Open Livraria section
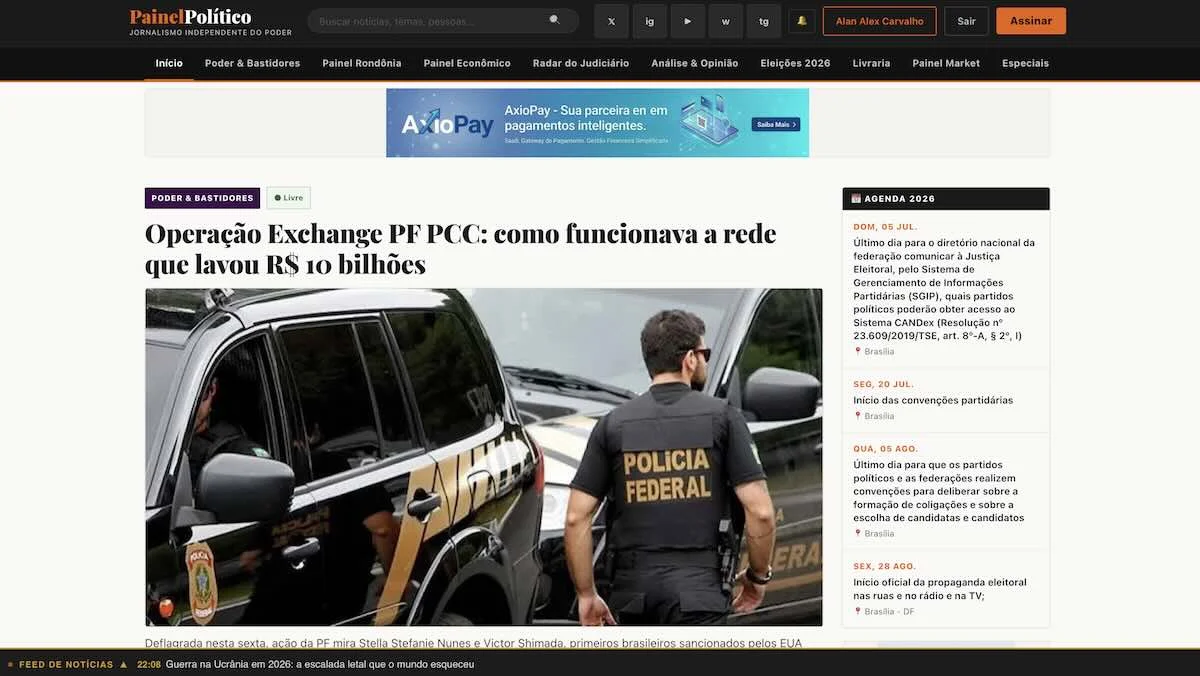 871,63
